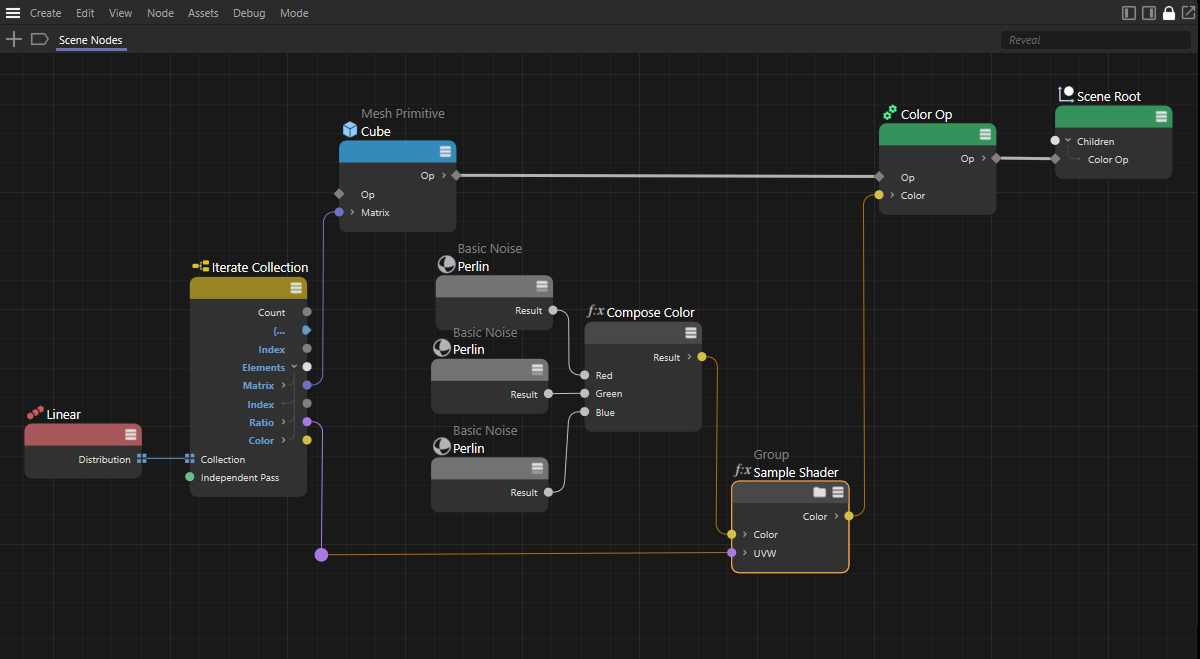This screenshot has width=1200, height=659.
Task: Click the Linear node's red dots icon
Action: coord(35,413)
